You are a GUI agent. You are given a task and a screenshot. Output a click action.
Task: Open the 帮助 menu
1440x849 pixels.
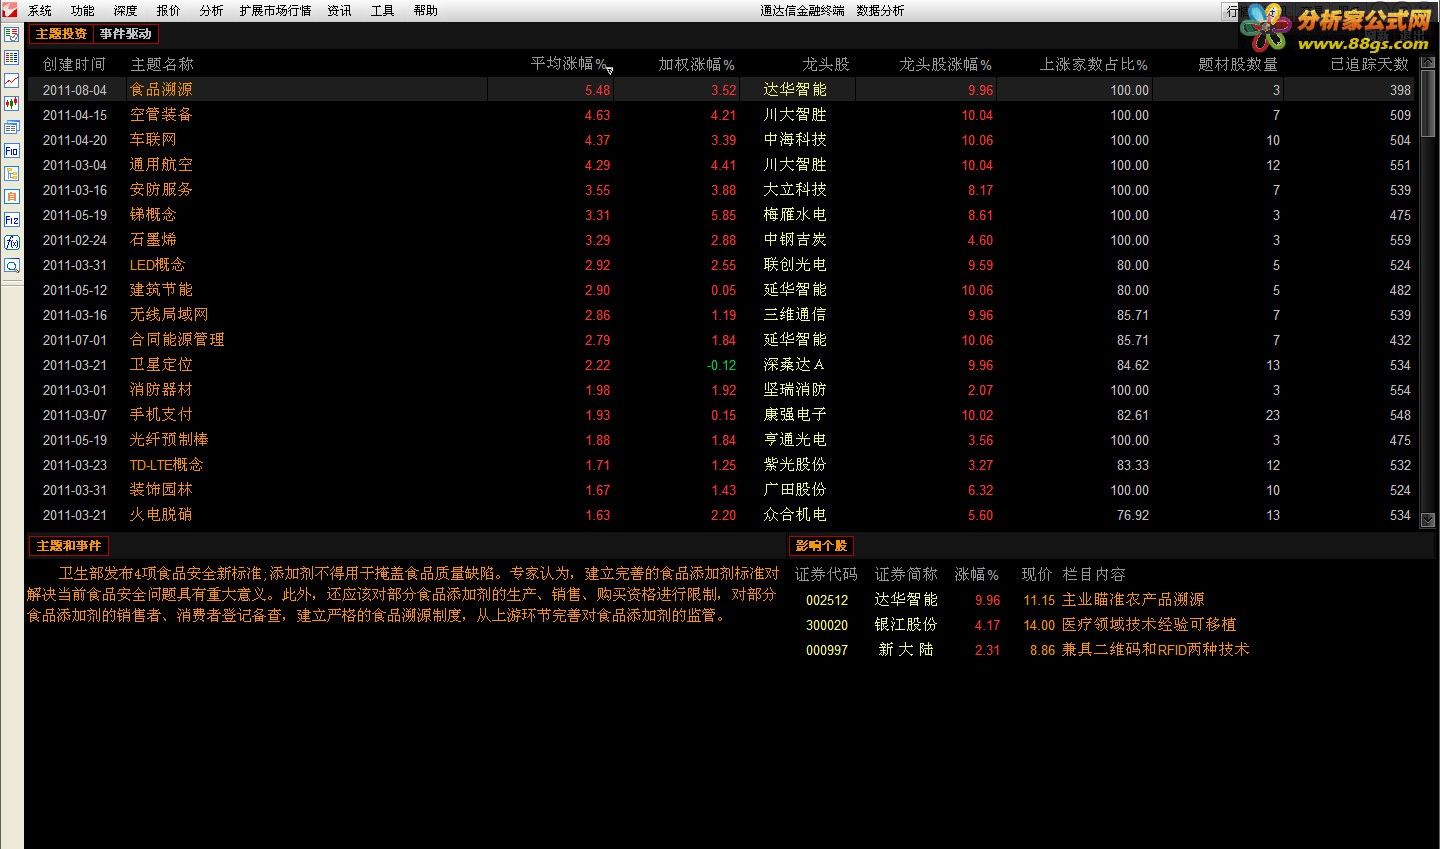pyautogui.click(x=425, y=11)
